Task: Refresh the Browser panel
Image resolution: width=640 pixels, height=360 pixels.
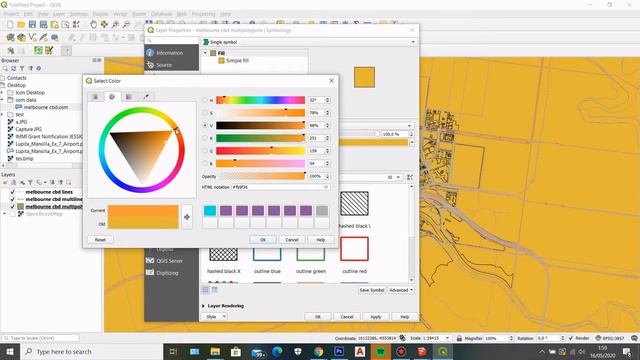Action: pyautogui.click(x=13, y=69)
